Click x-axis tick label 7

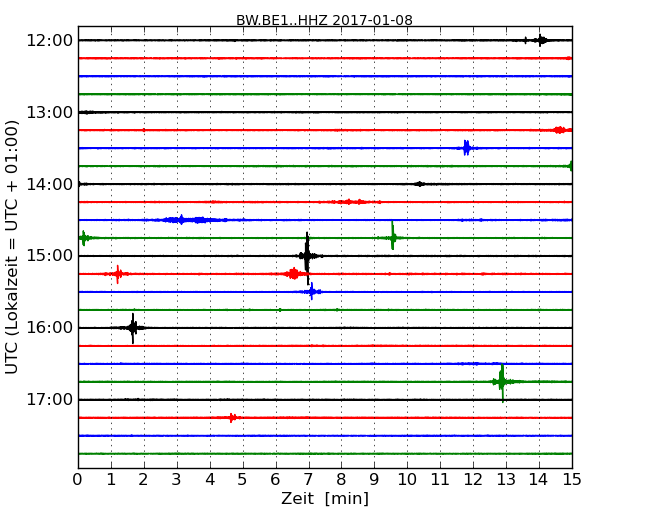[x=308, y=480]
